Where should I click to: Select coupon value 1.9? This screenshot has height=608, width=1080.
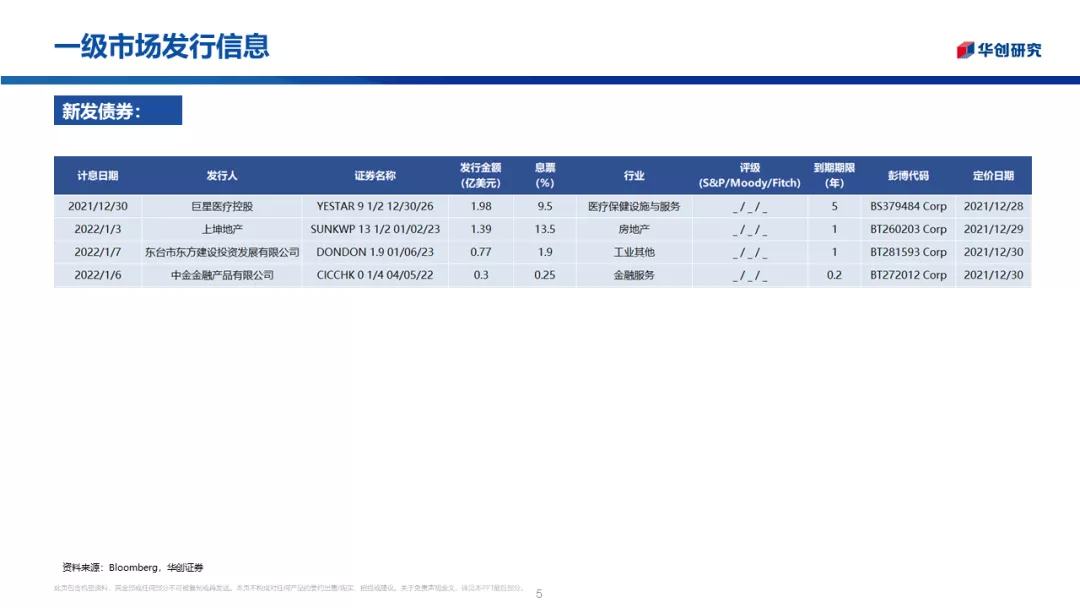[x=545, y=252]
